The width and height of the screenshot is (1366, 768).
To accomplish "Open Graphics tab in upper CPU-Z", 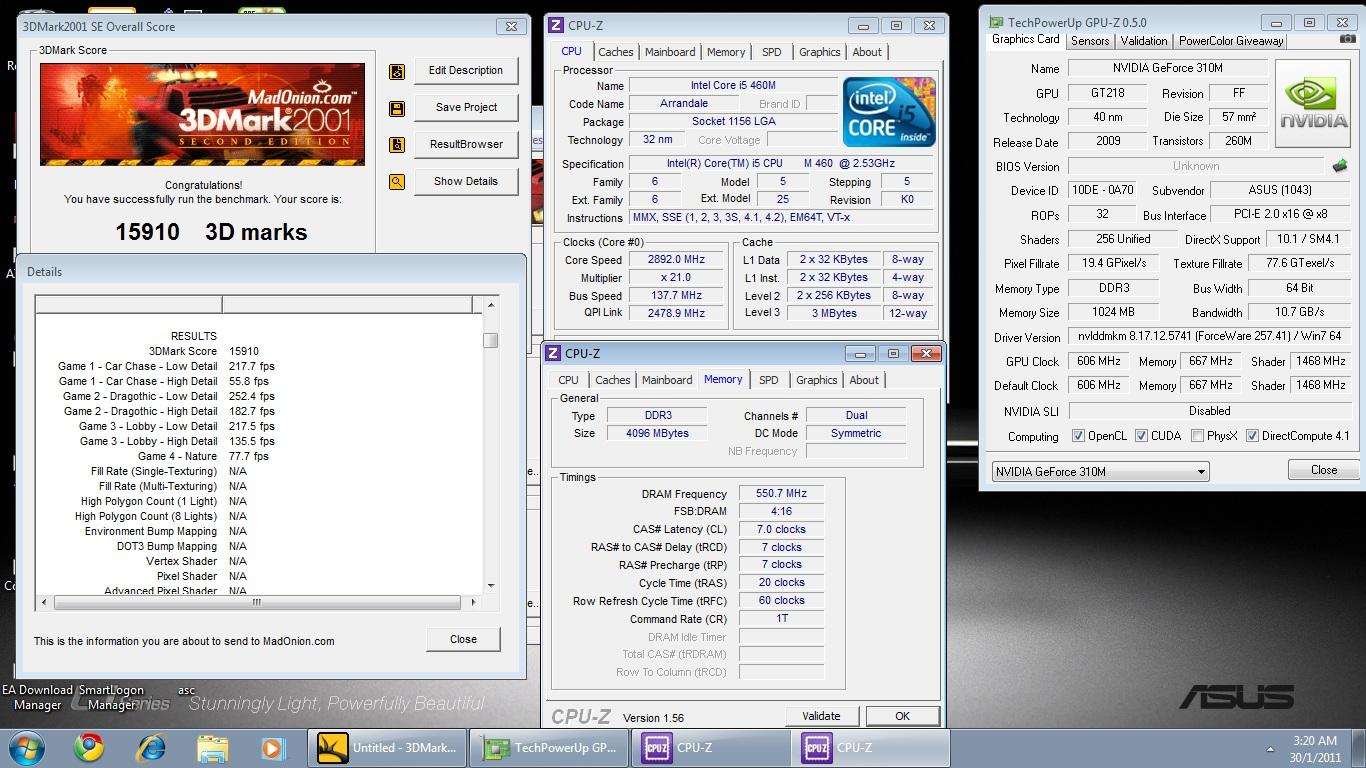I will pyautogui.click(x=819, y=52).
